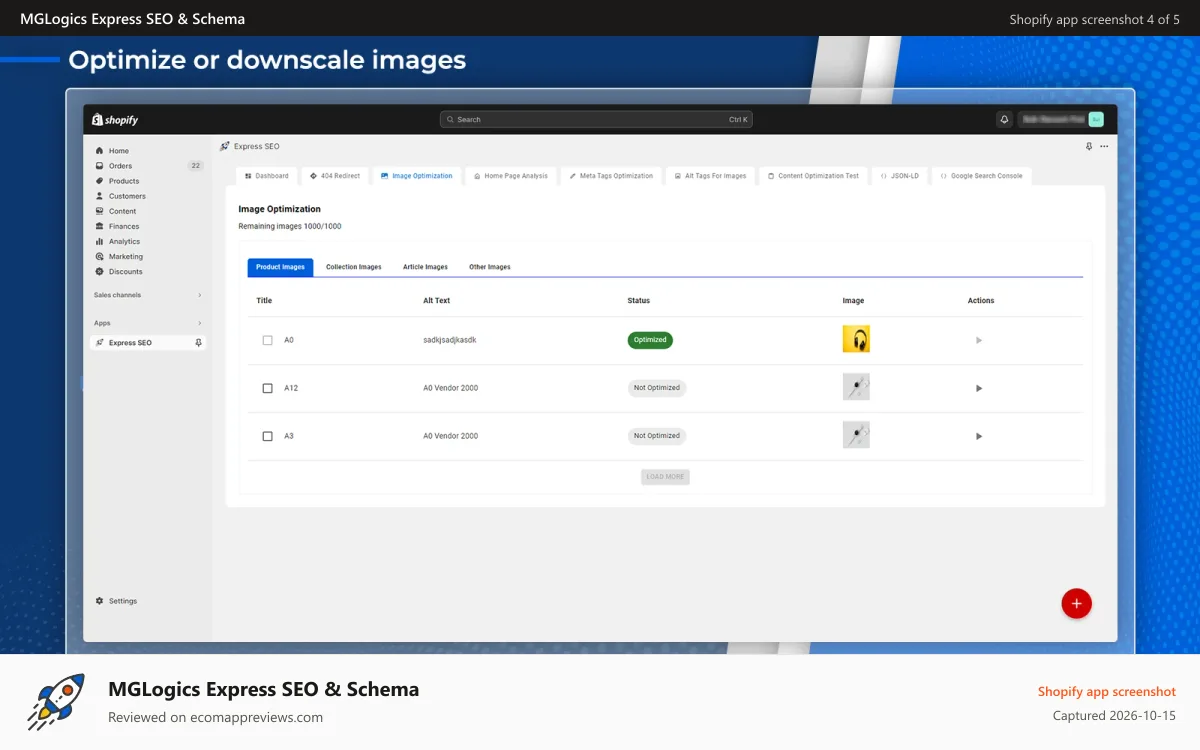The height and width of the screenshot is (750, 1200).
Task: Click the Orders count badge 22
Action: point(195,166)
